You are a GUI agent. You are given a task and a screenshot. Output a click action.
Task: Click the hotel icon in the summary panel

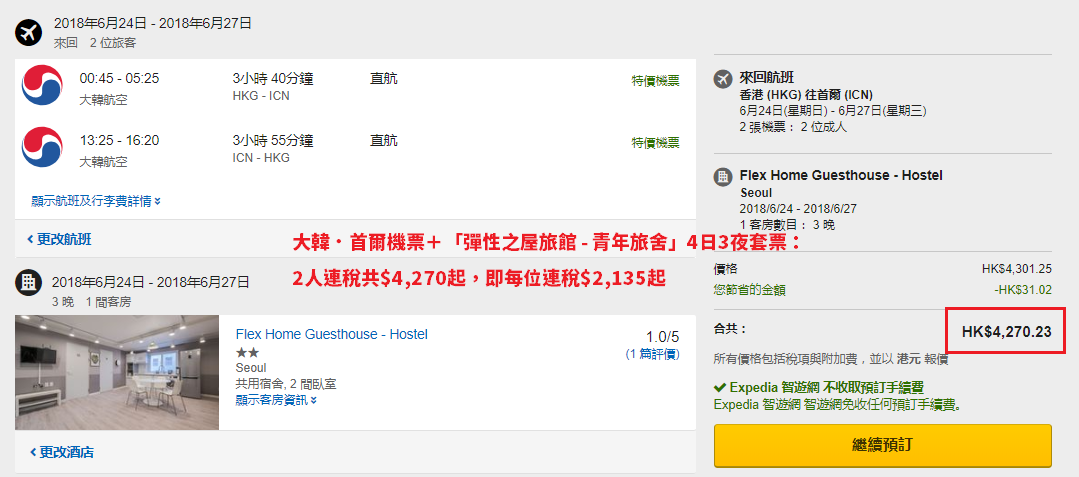723,177
